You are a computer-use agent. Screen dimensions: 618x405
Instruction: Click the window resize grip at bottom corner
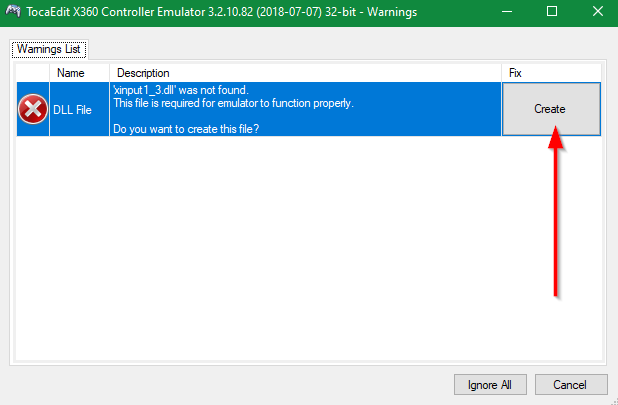click(x=614, y=401)
